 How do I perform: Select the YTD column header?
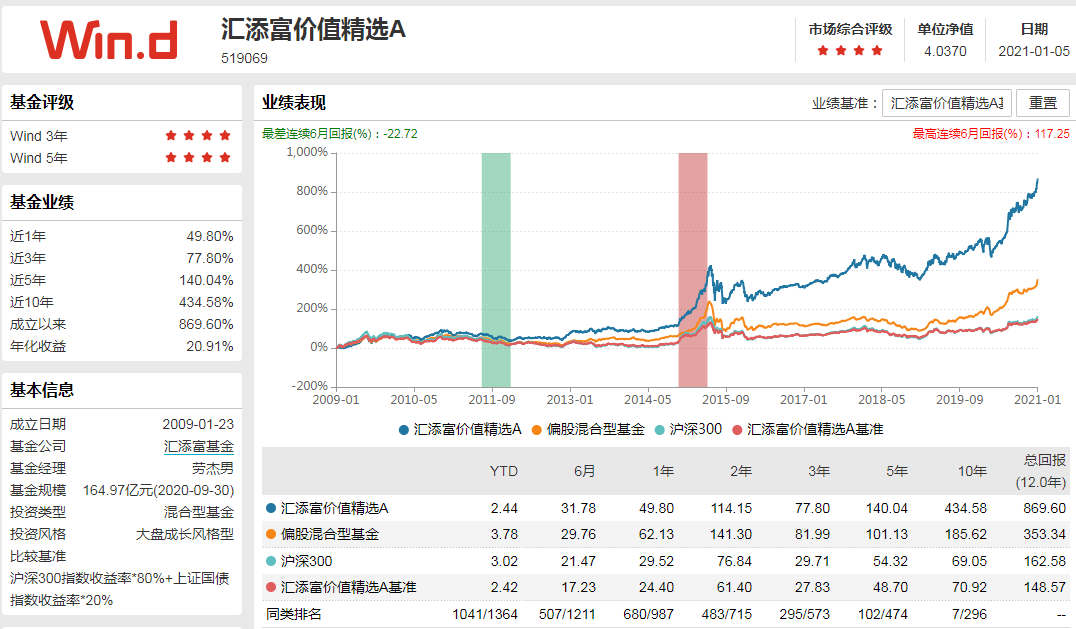(503, 470)
